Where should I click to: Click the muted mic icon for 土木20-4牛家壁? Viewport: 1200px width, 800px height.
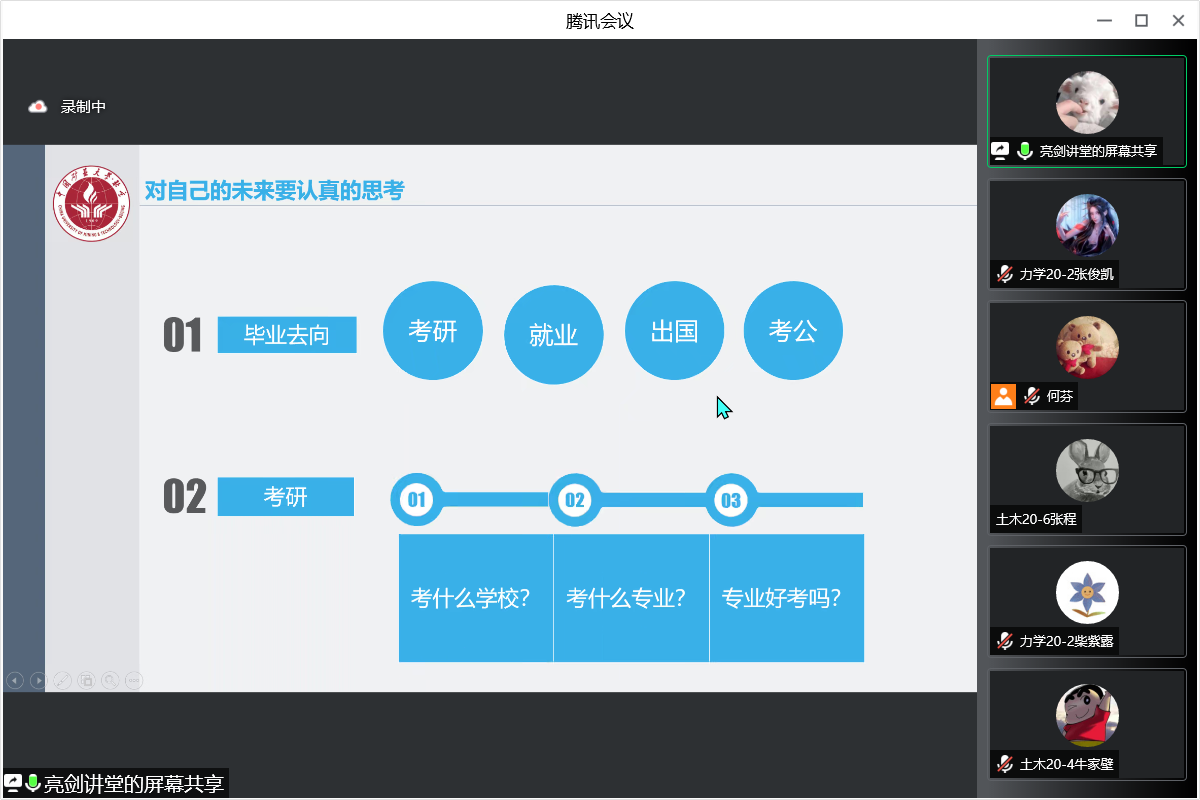[x=1004, y=764]
